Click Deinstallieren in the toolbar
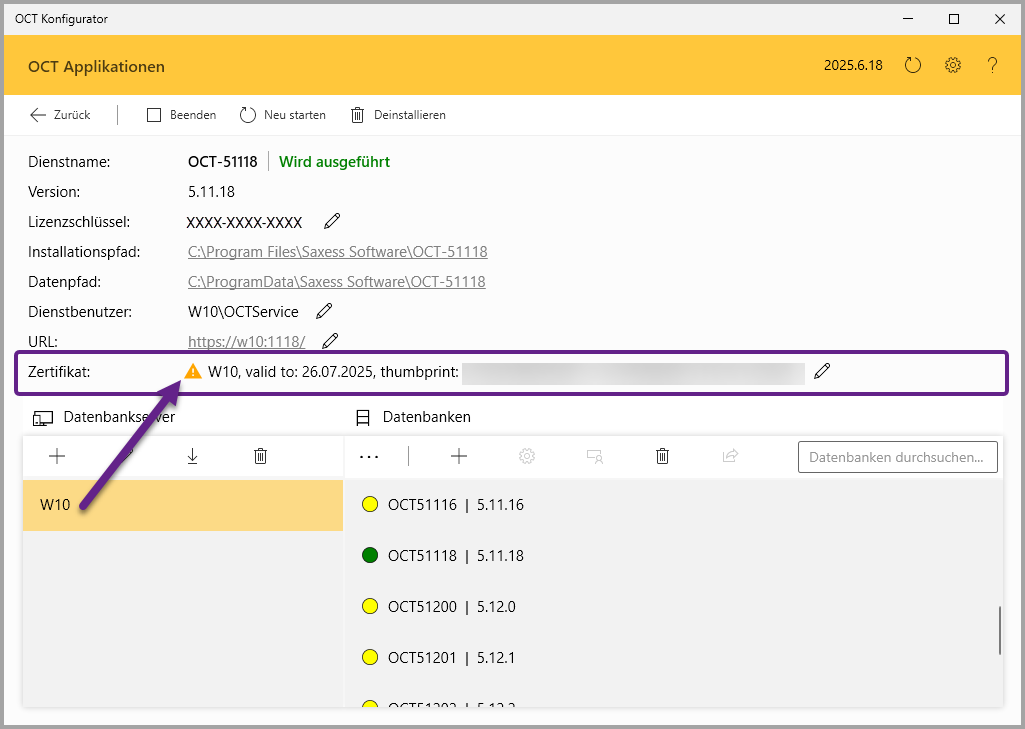Image resolution: width=1025 pixels, height=729 pixels. (x=398, y=115)
